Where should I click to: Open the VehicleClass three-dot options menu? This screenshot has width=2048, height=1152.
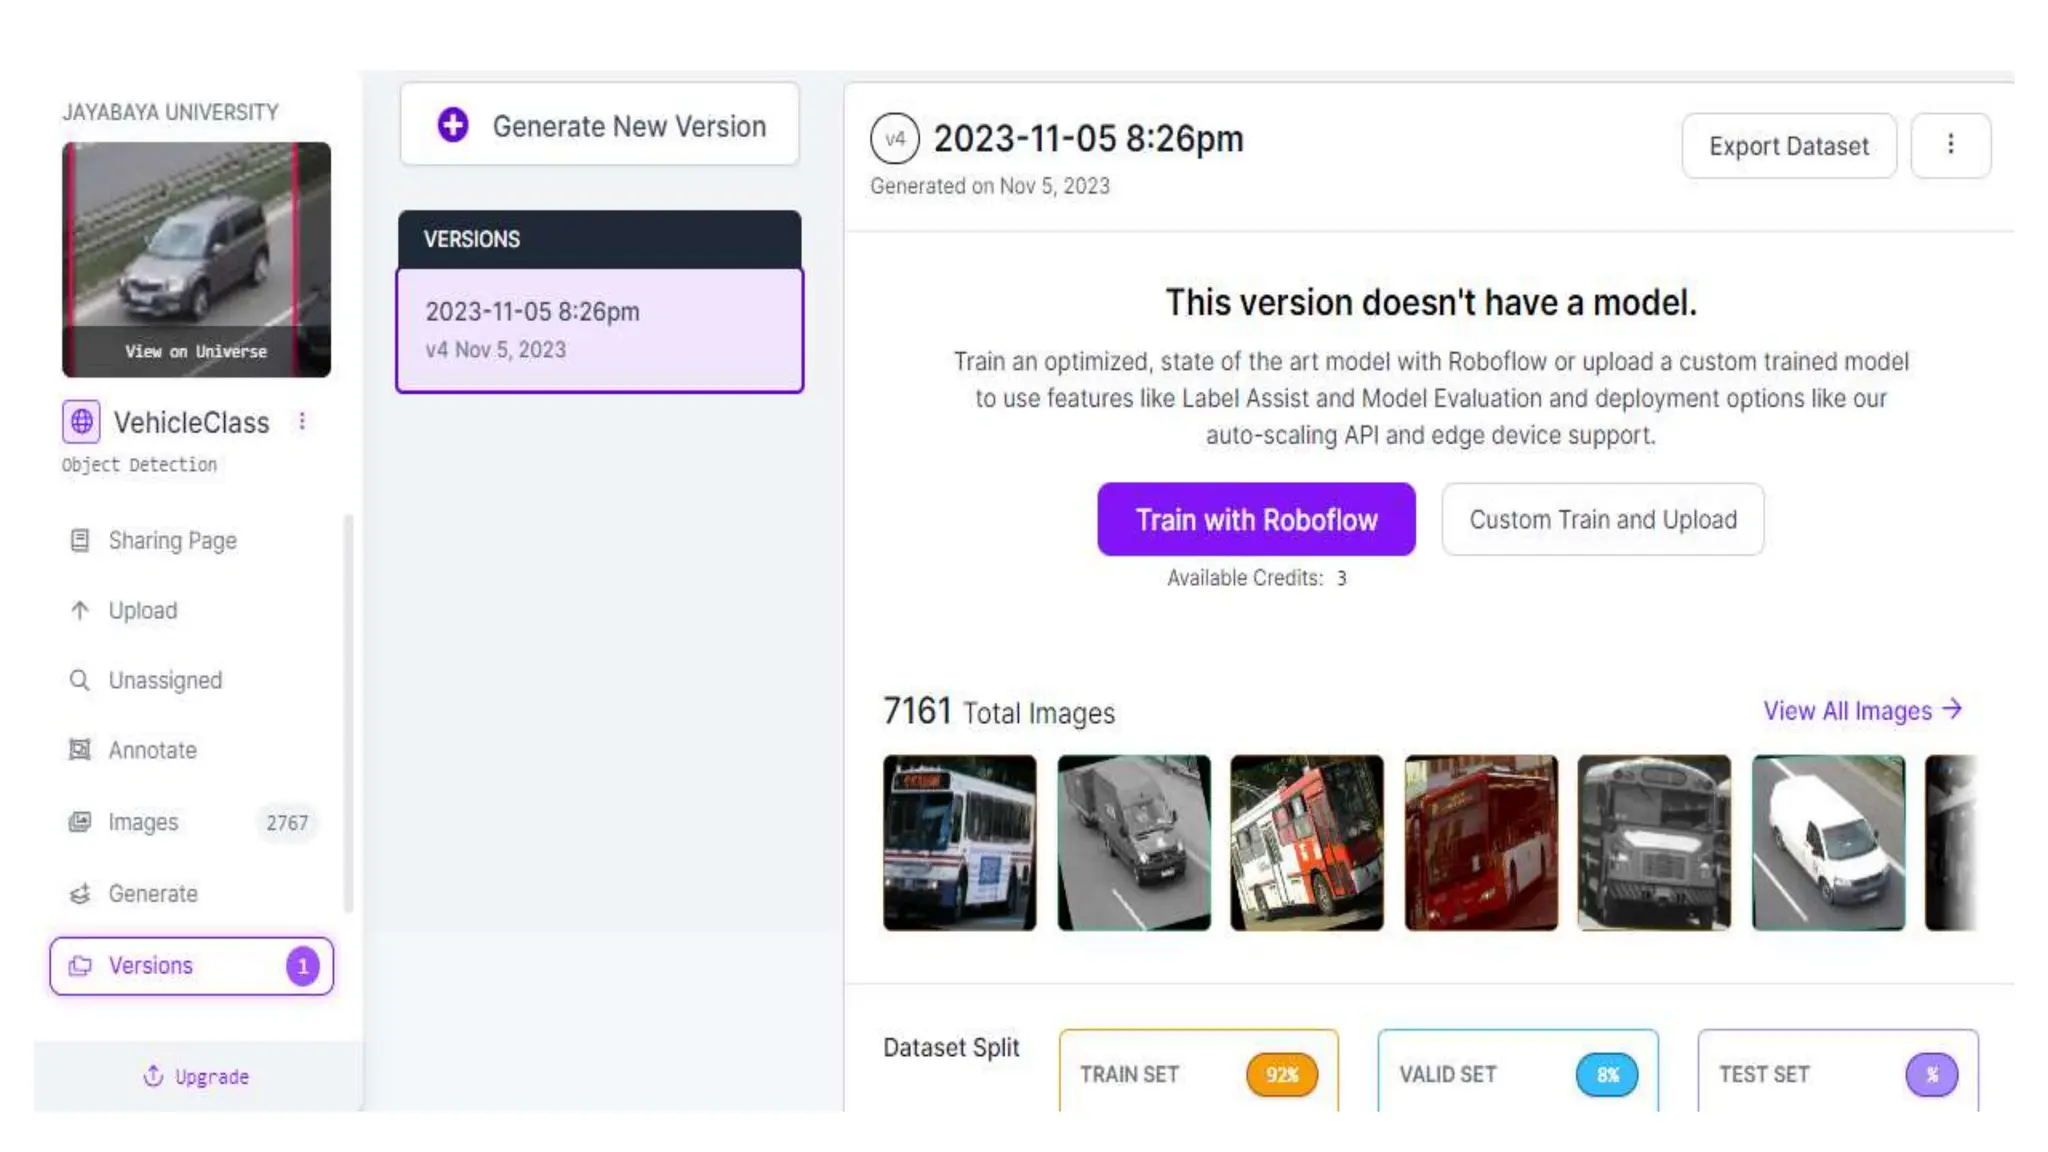click(302, 422)
